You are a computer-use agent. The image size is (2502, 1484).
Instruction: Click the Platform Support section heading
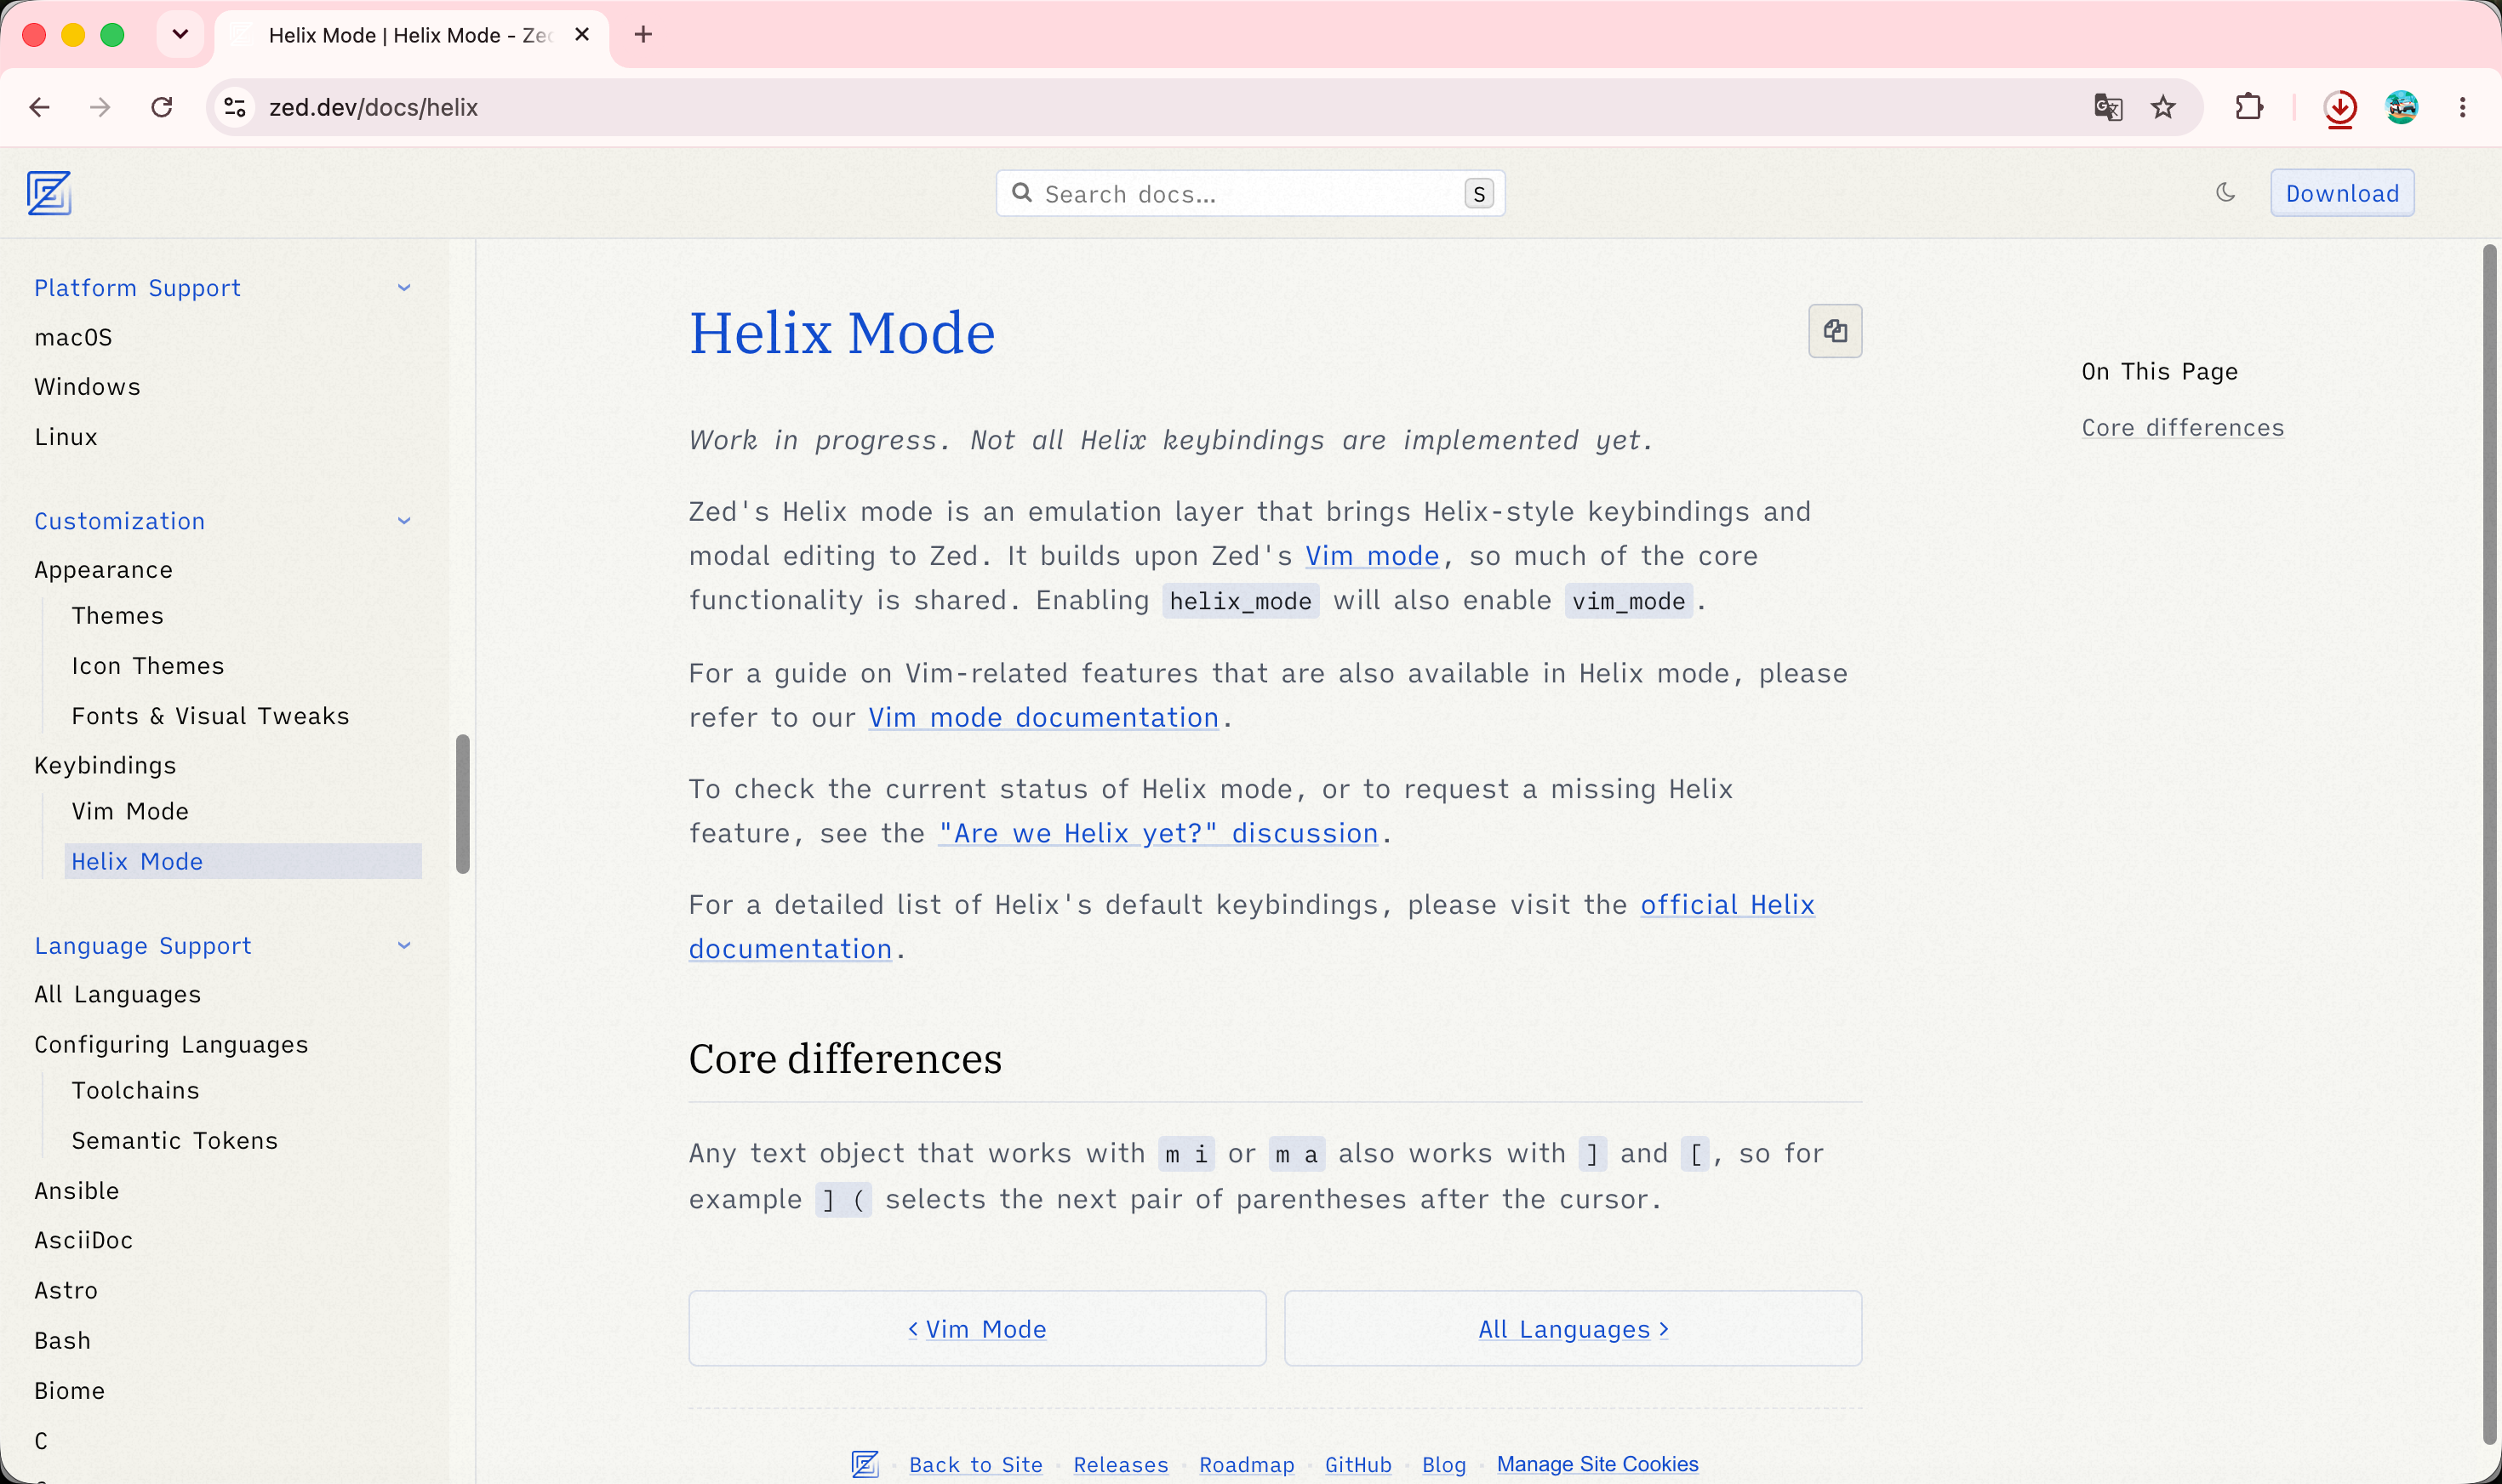coord(137,288)
